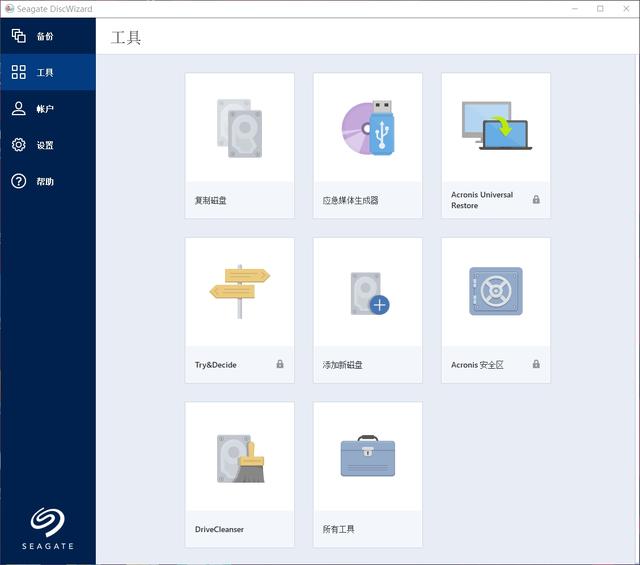
Task: Open the 设置 gear icon
Action: click(19, 145)
